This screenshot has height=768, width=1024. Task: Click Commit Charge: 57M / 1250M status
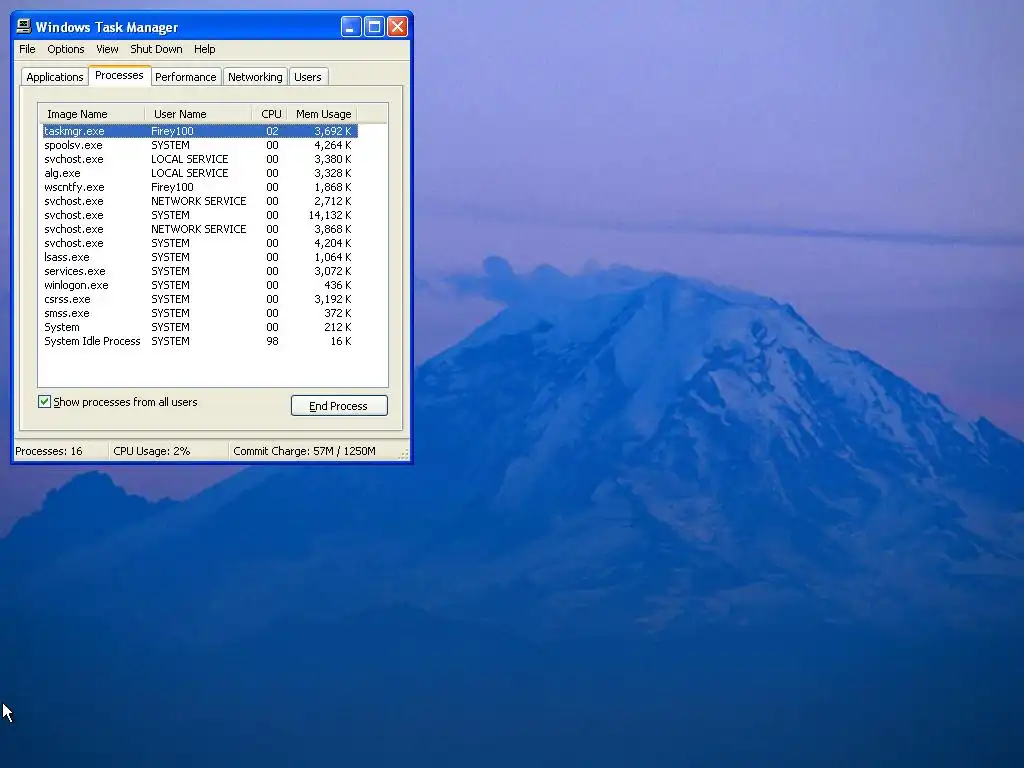(x=304, y=451)
